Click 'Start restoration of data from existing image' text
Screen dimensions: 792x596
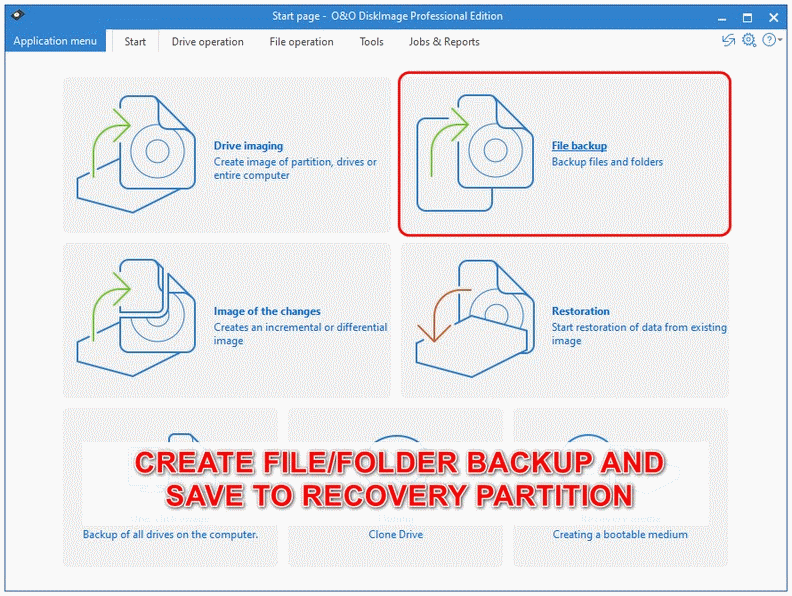[639, 334]
